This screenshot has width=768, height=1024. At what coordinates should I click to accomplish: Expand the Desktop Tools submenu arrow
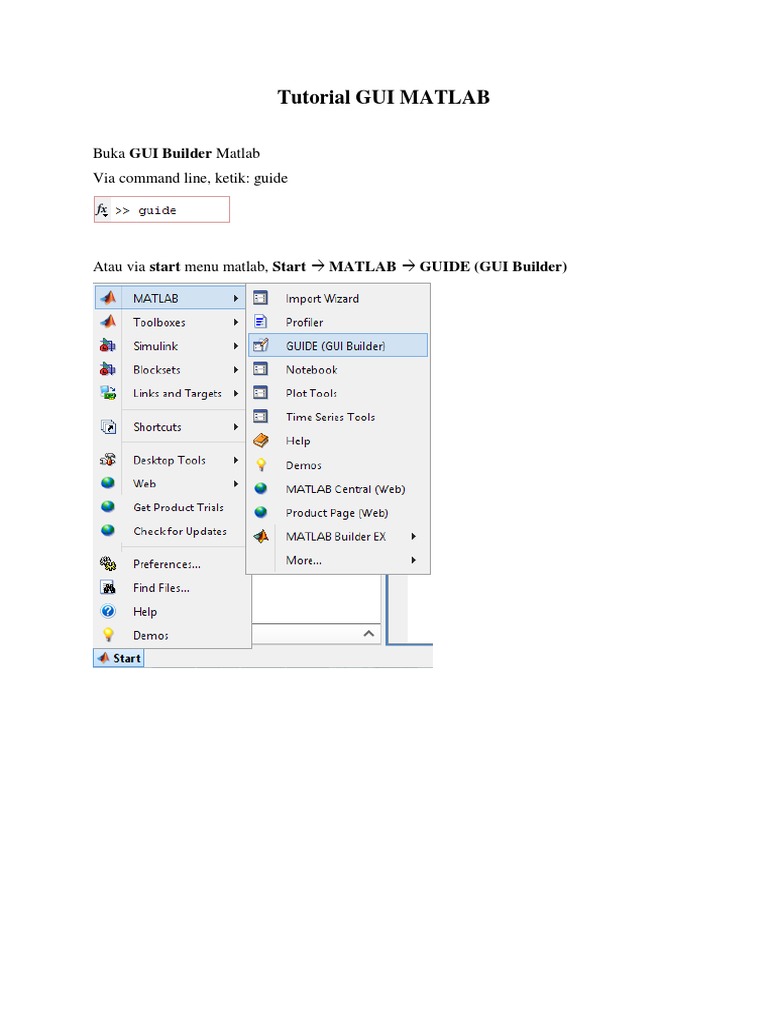[x=236, y=460]
